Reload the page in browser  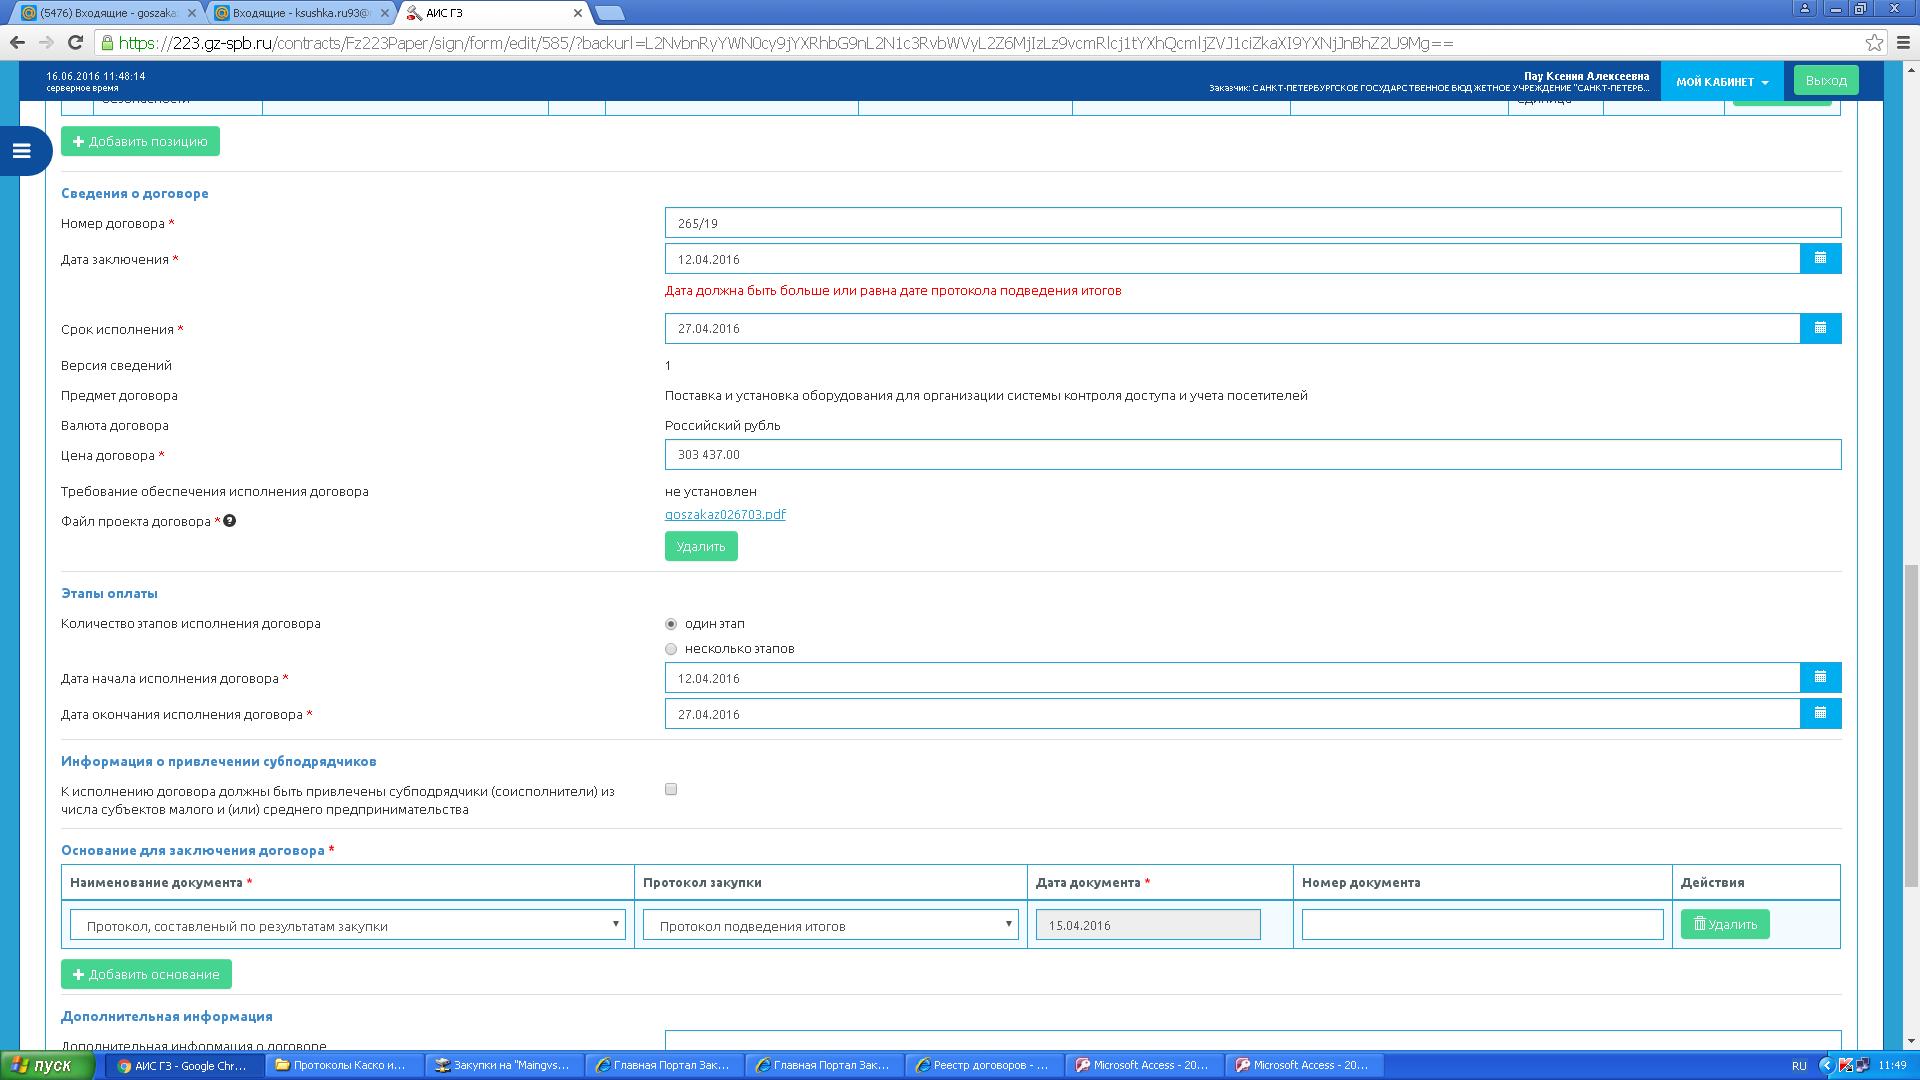click(x=75, y=43)
